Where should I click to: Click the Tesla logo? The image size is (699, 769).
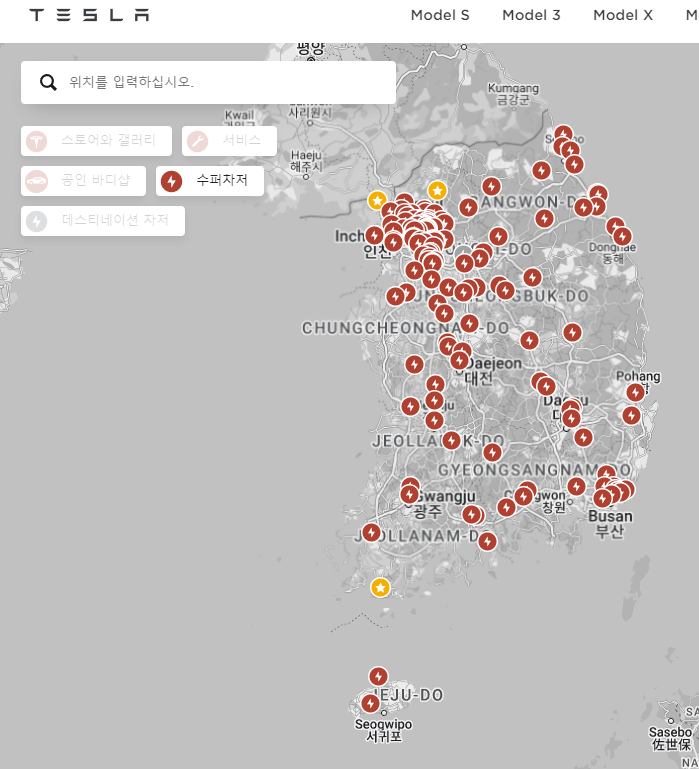click(x=89, y=15)
